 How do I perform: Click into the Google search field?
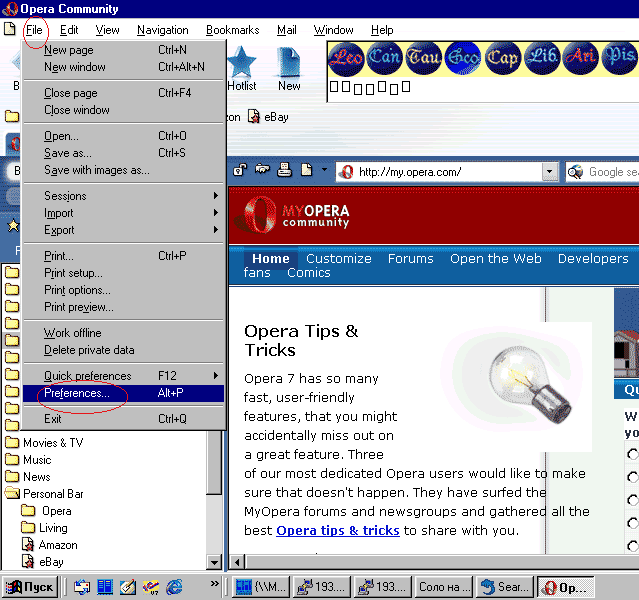(x=613, y=172)
